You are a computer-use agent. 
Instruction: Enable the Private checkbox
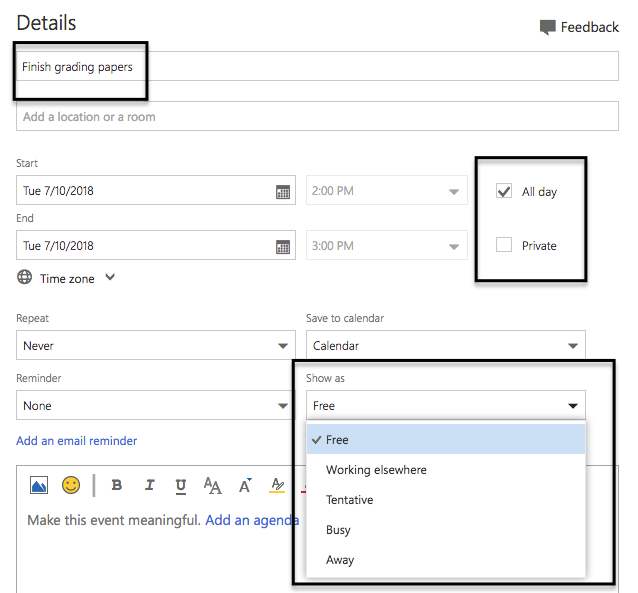coord(504,245)
